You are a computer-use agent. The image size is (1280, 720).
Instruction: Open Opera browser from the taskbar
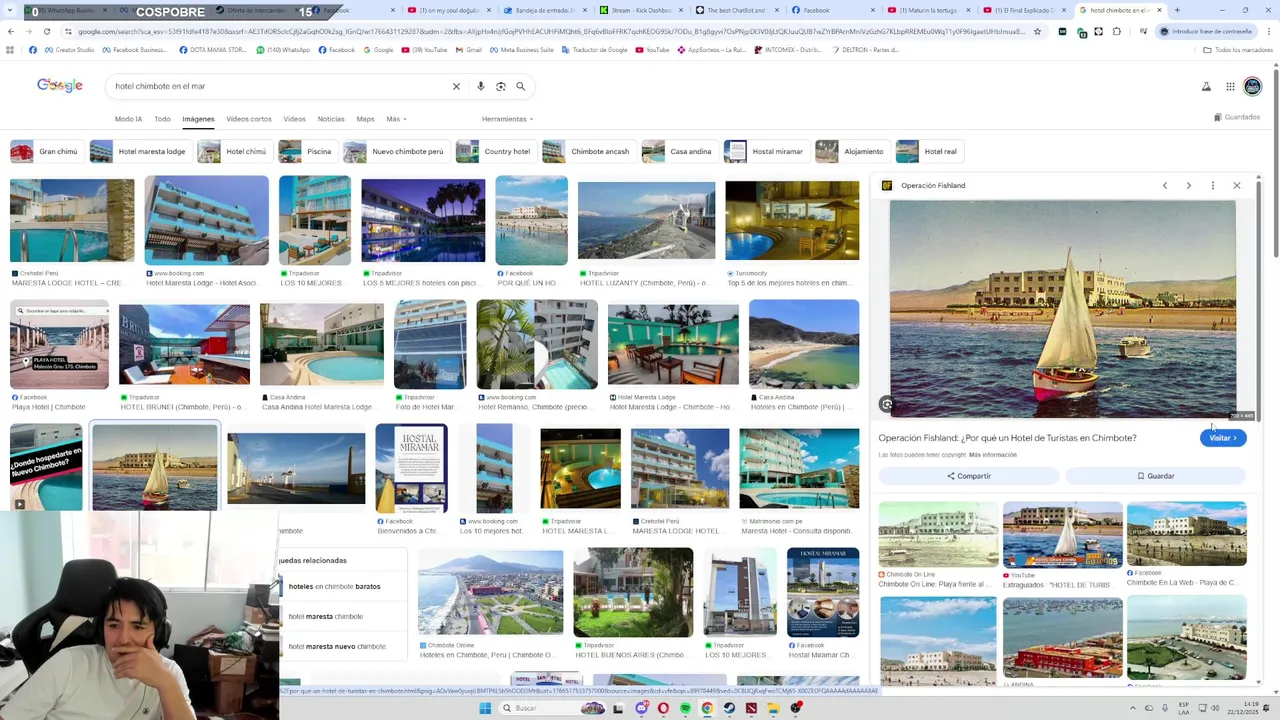coord(663,708)
